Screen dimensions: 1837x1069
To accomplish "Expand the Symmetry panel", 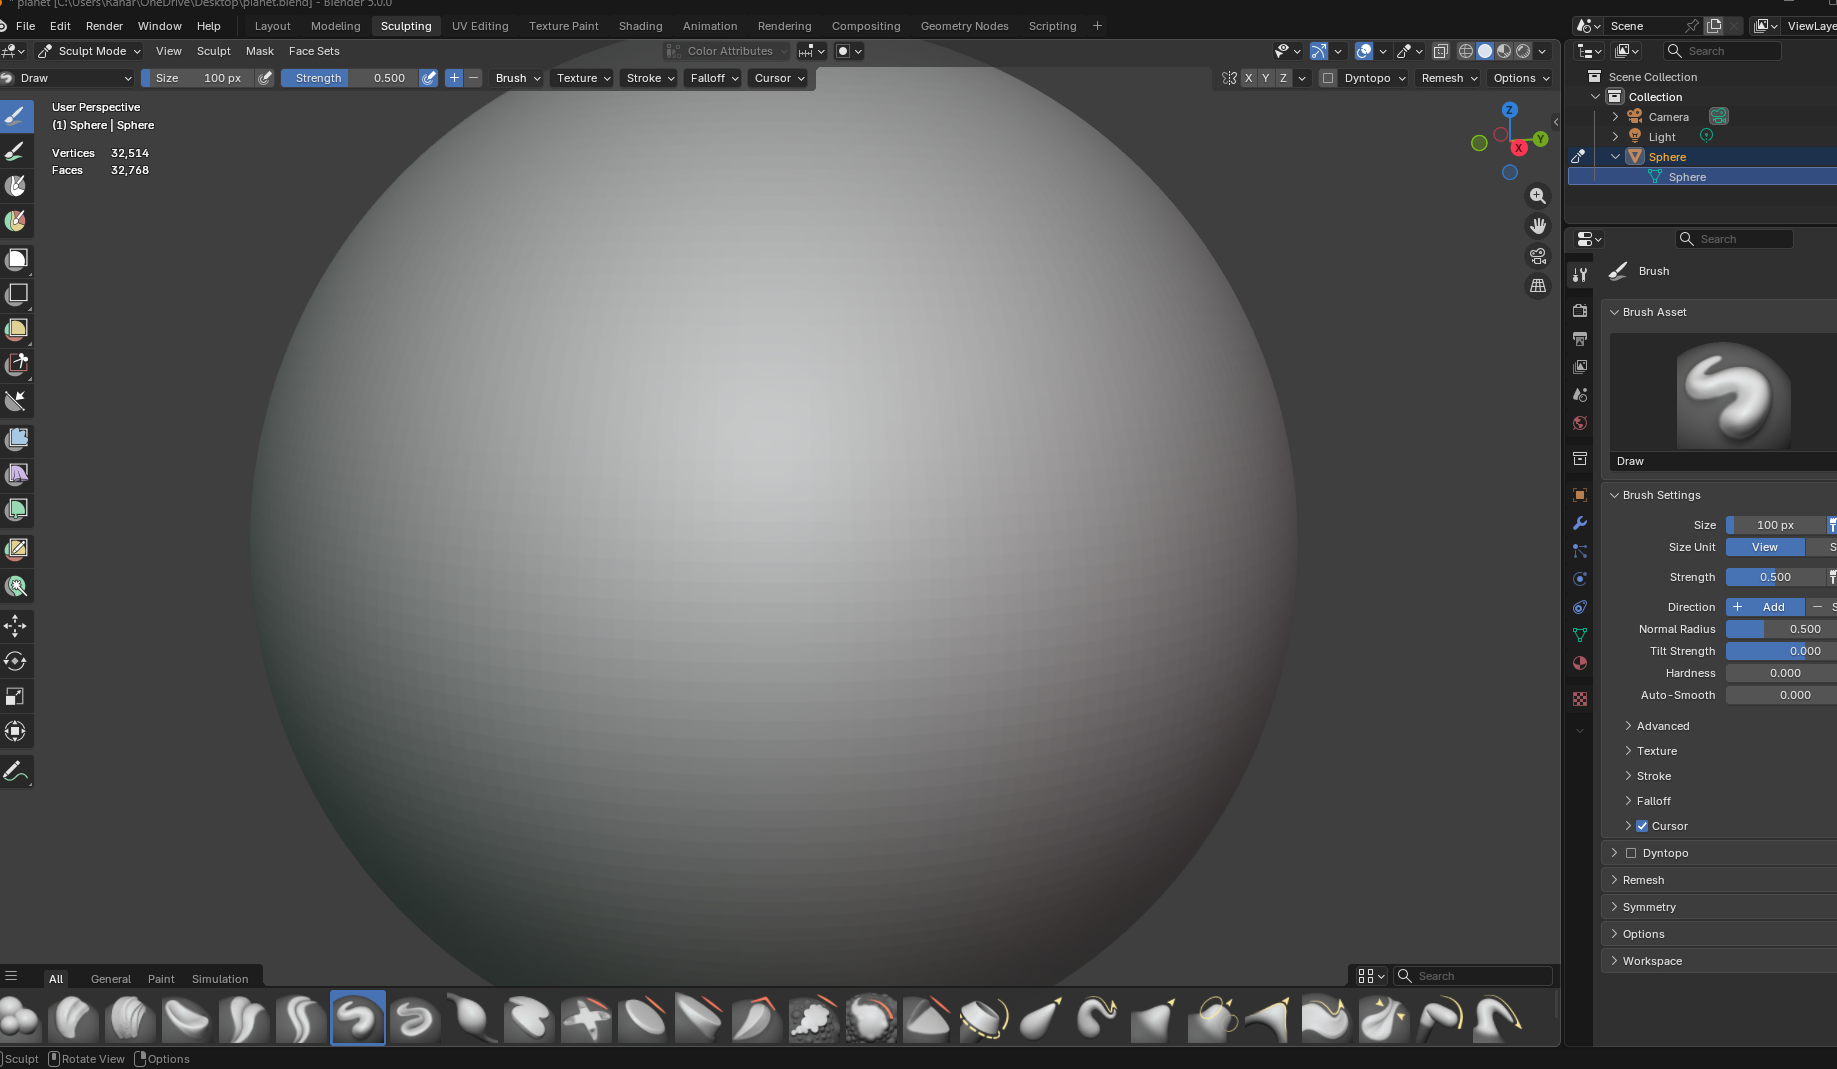I will coord(1649,907).
